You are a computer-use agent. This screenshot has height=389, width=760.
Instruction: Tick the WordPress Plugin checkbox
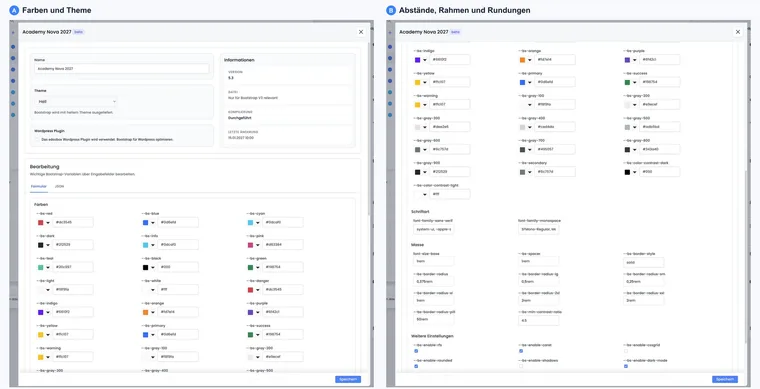click(37, 139)
